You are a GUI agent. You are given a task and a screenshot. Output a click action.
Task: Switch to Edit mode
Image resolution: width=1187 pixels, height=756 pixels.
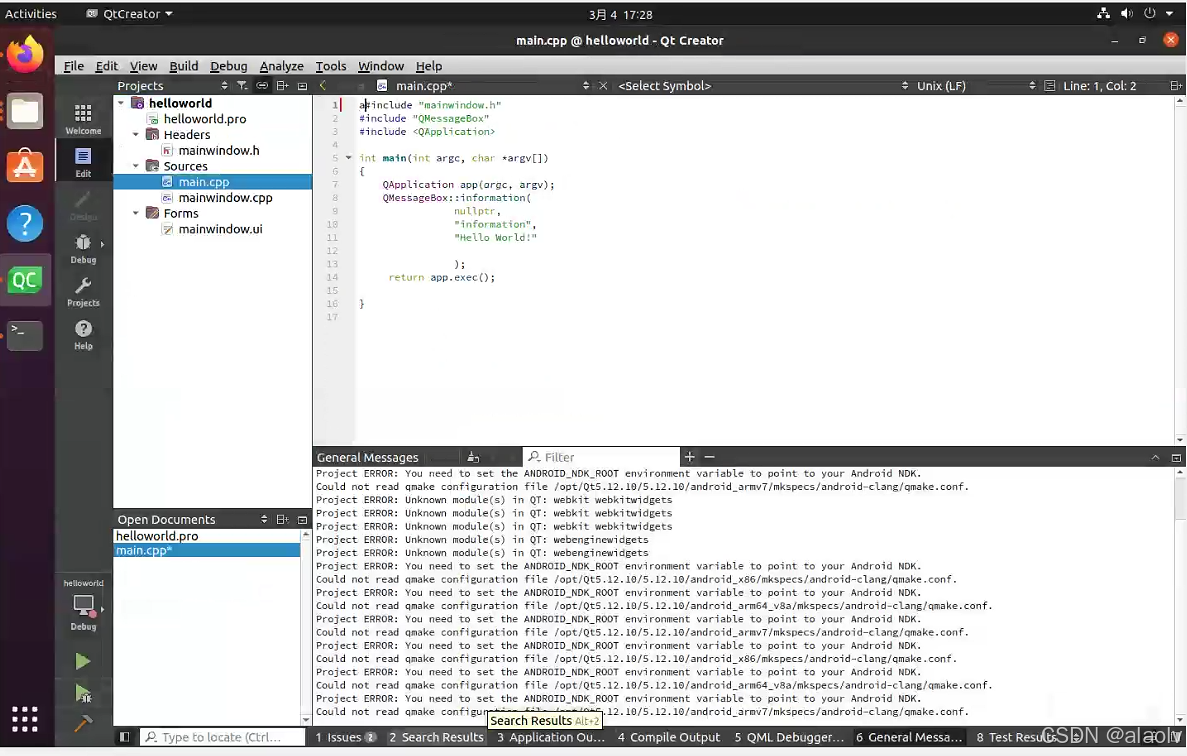point(83,162)
